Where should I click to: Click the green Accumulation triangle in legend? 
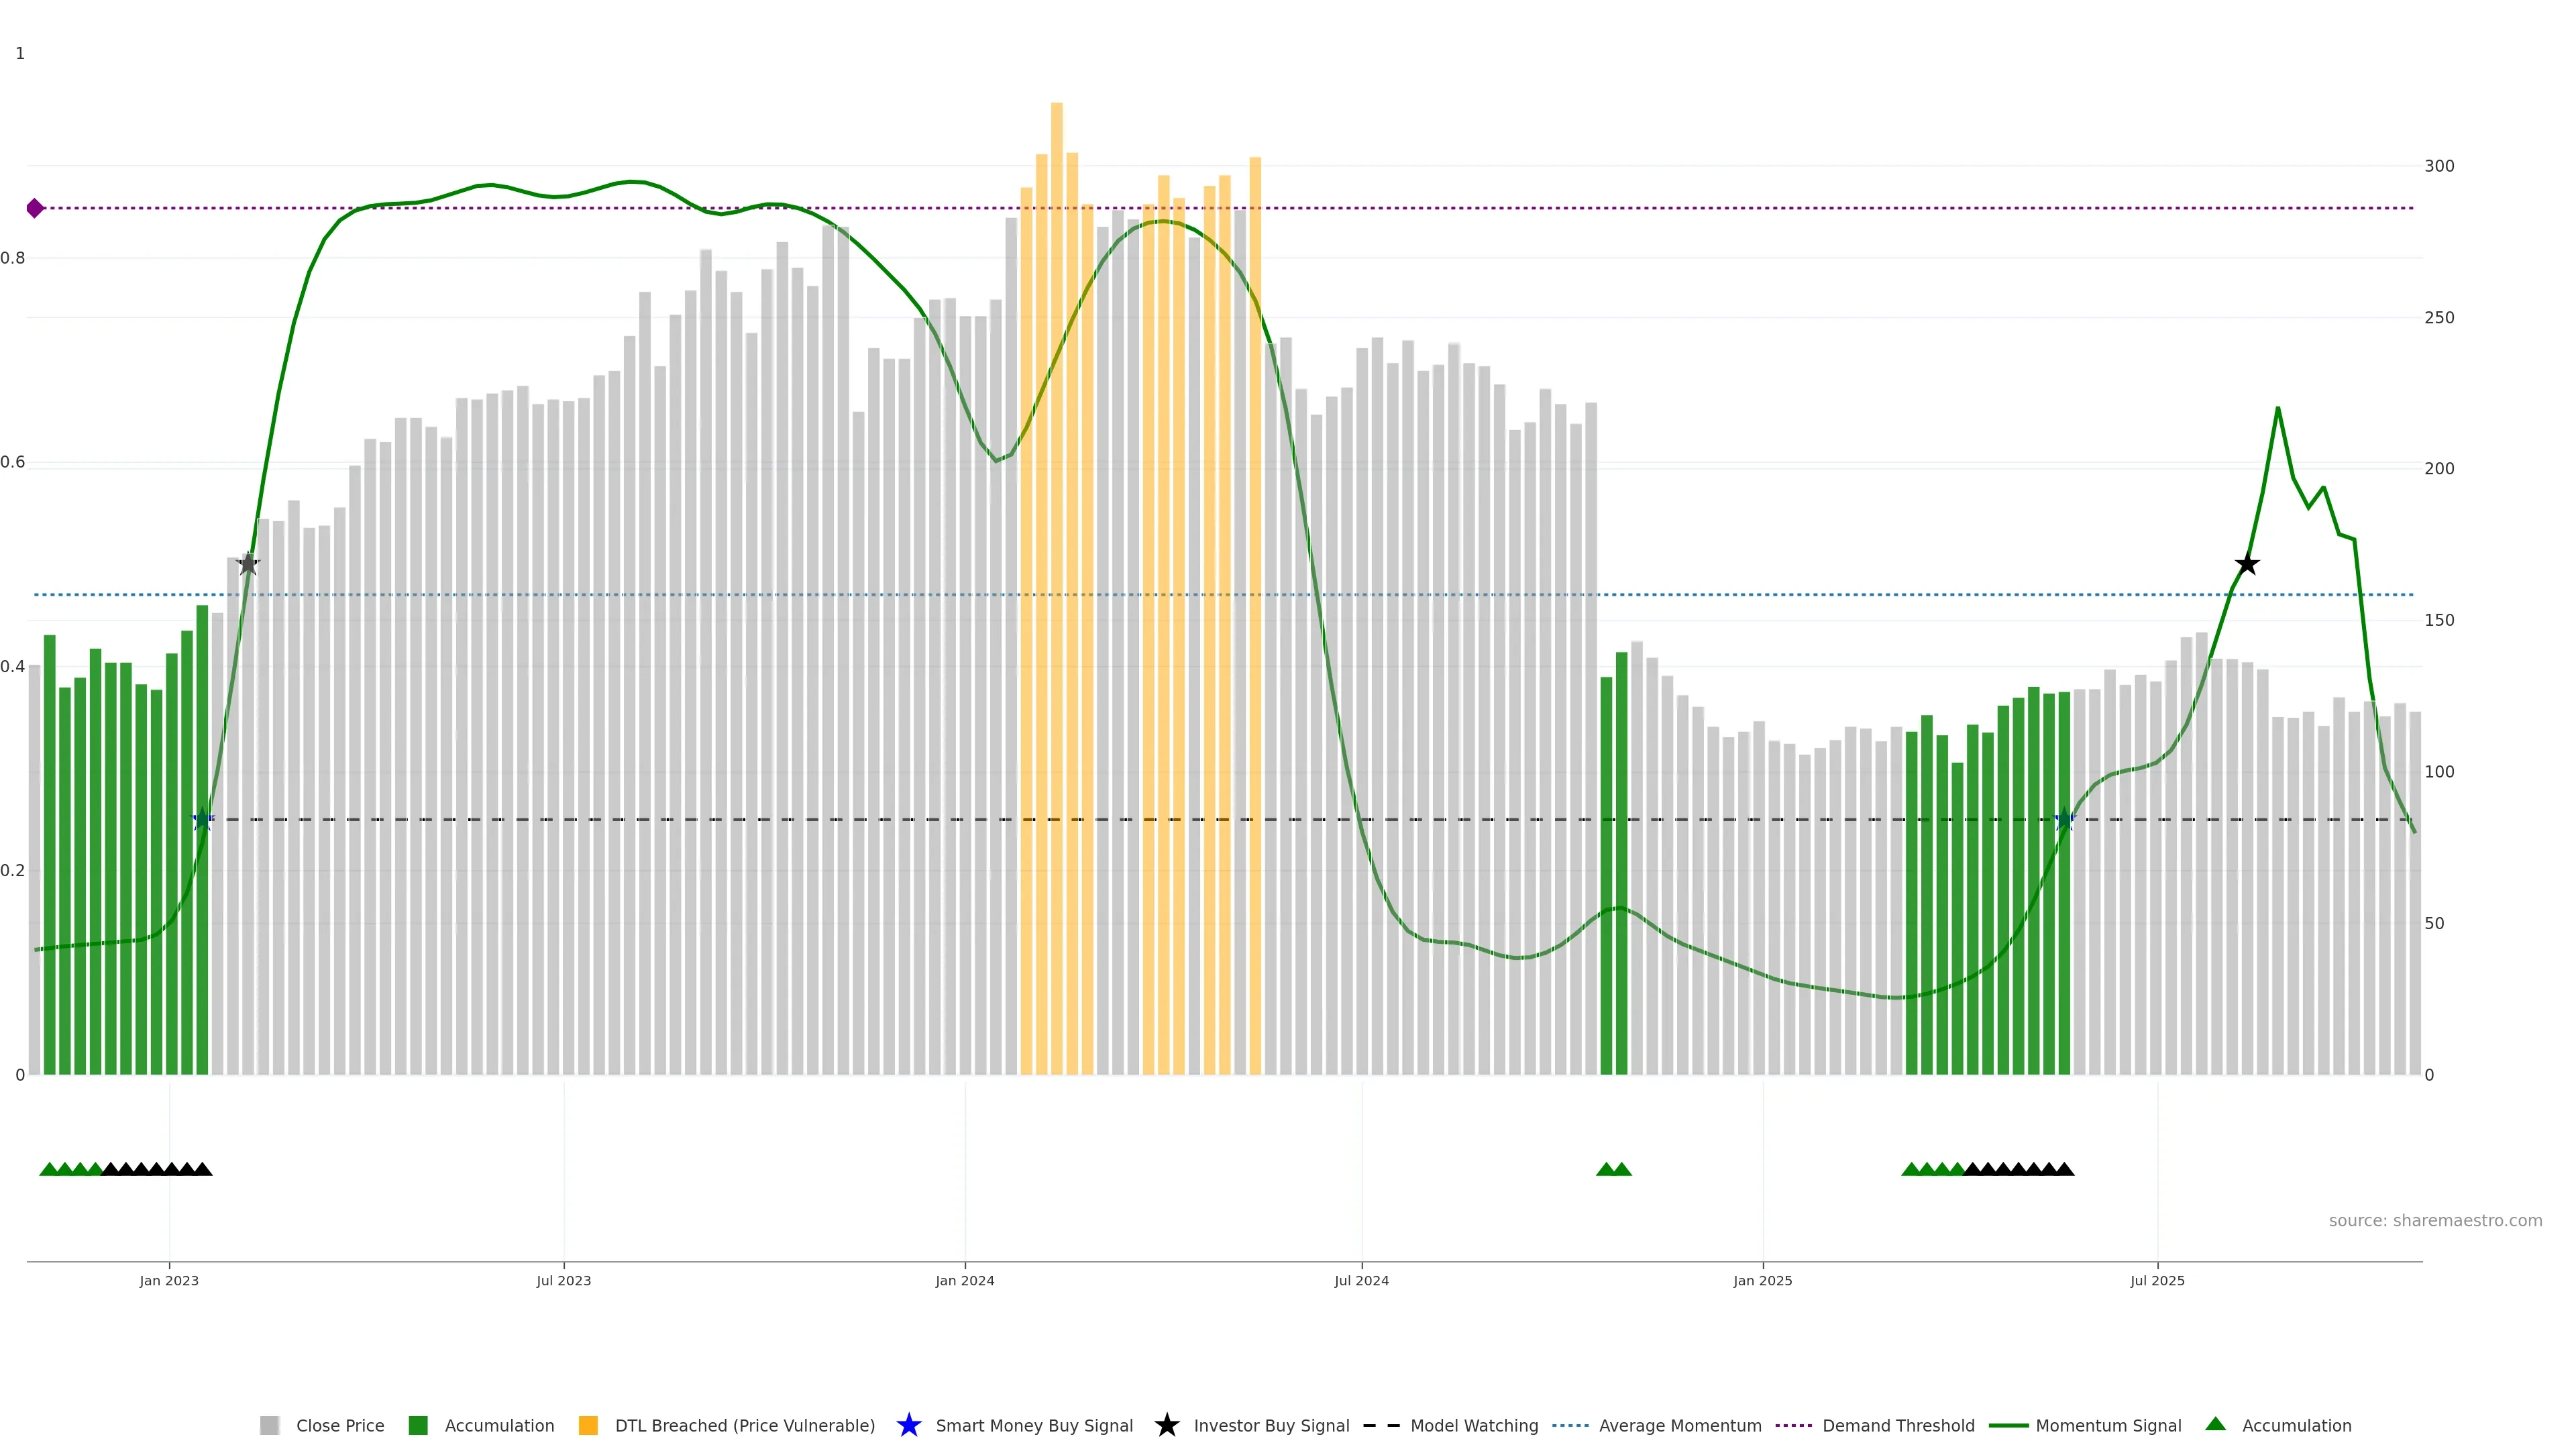click(x=2215, y=1424)
